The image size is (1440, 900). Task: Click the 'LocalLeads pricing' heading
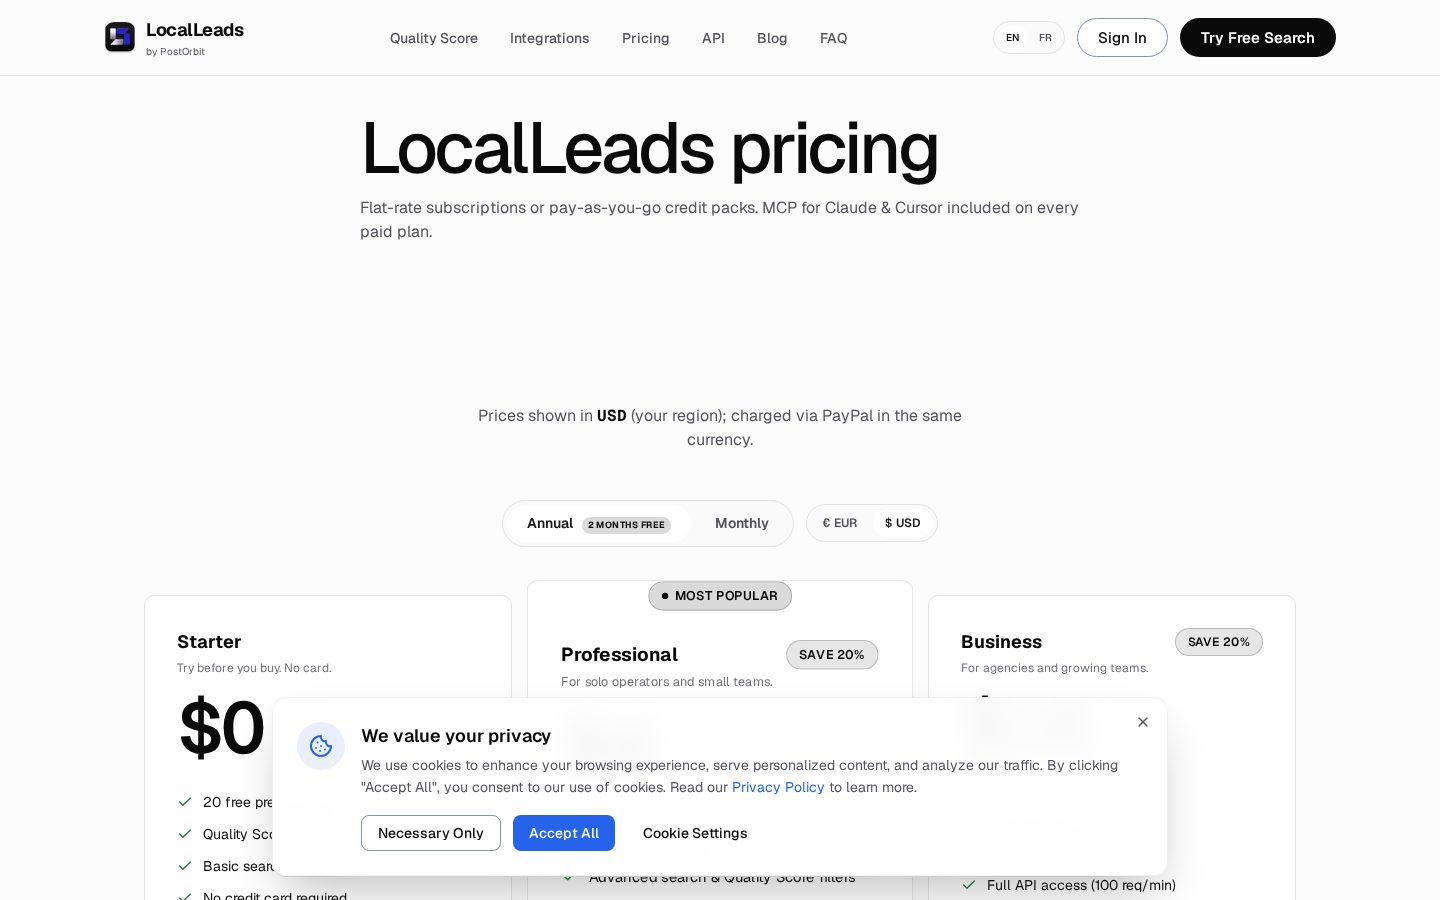[649, 149]
